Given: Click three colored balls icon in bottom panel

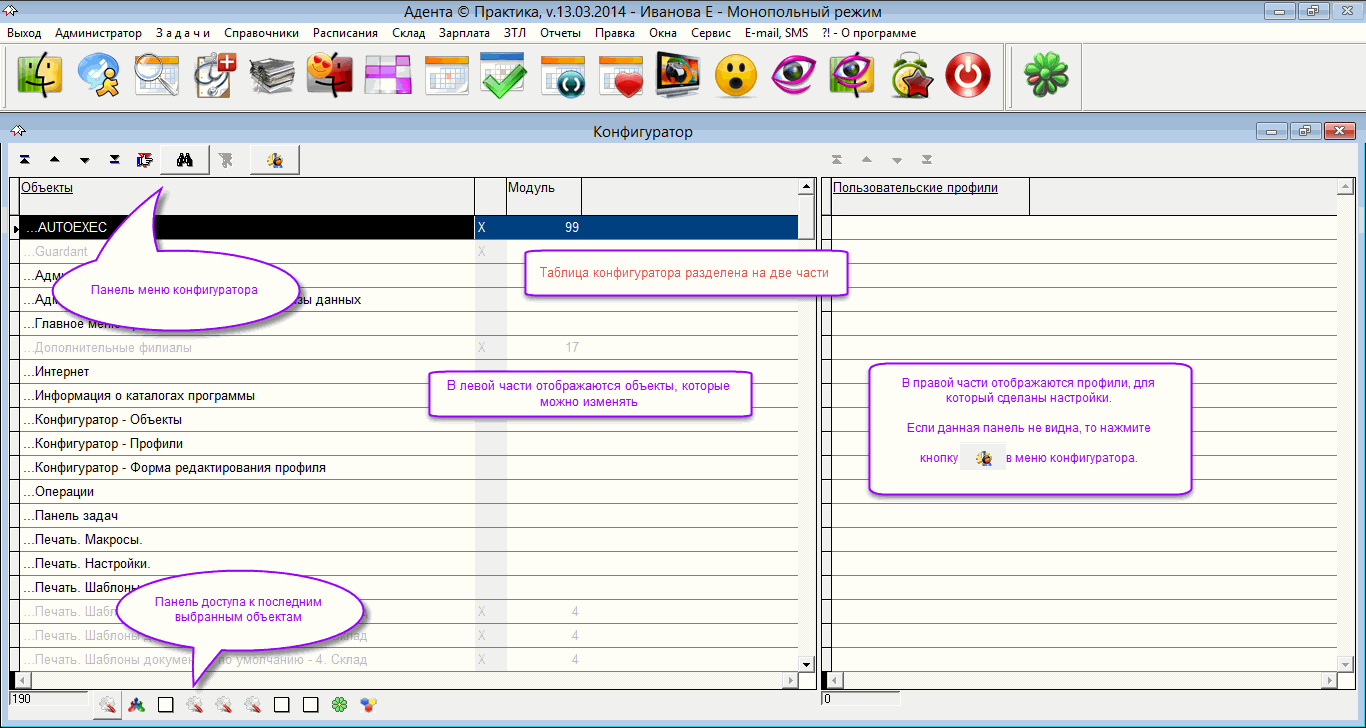Looking at the screenshot, I should coord(369,705).
